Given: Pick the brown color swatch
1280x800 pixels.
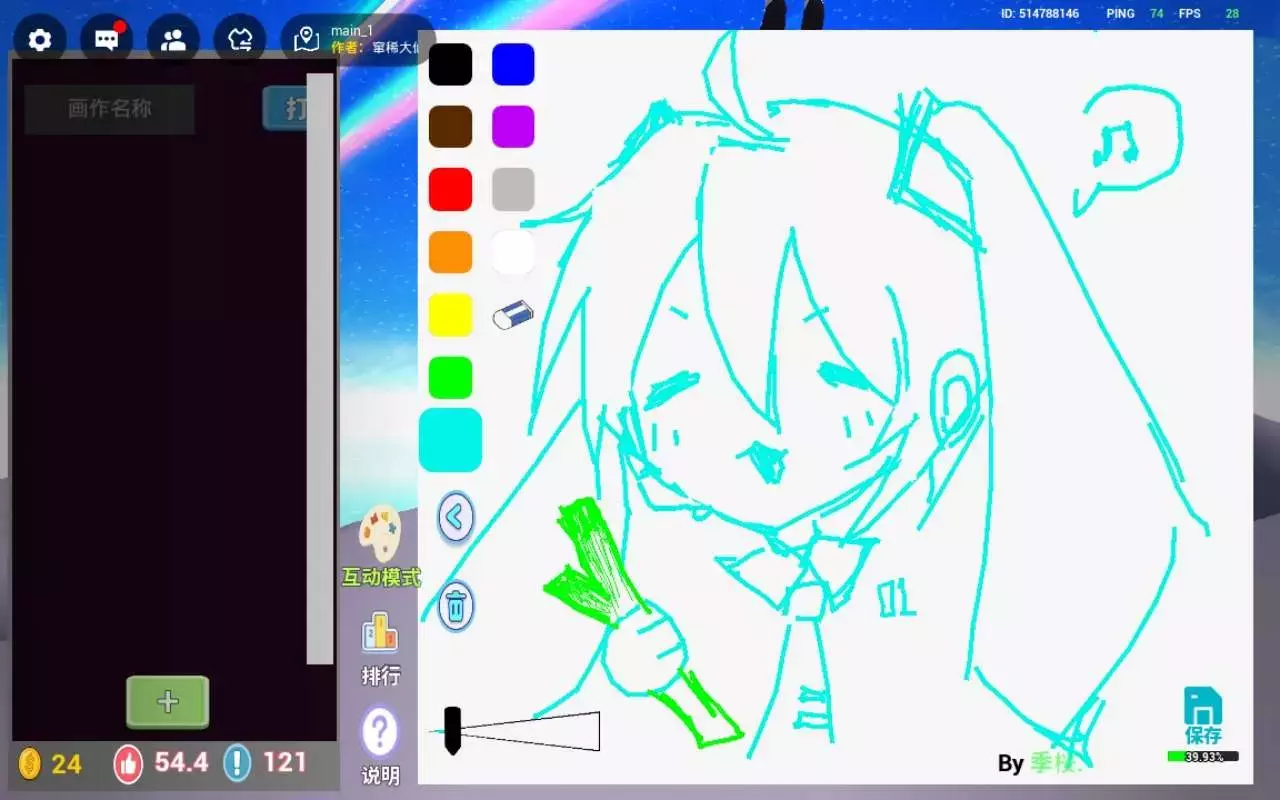Looking at the screenshot, I should [x=450, y=127].
